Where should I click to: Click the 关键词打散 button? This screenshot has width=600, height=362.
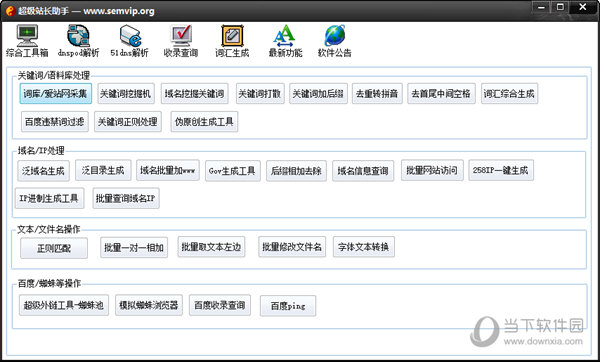click(260, 94)
